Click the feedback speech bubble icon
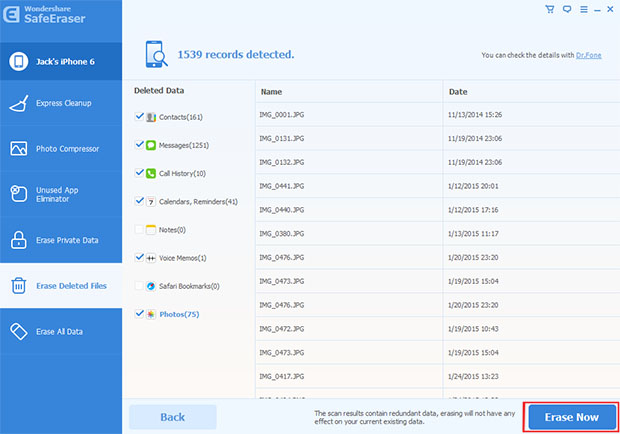Screen dimensions: 620x434 (x=566, y=9)
